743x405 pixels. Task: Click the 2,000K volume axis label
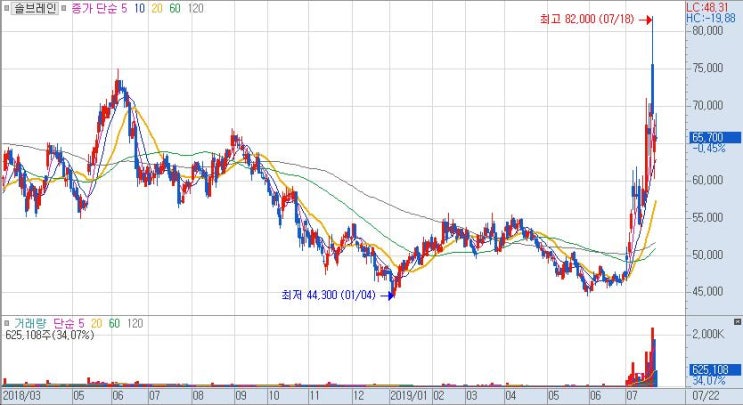click(708, 334)
